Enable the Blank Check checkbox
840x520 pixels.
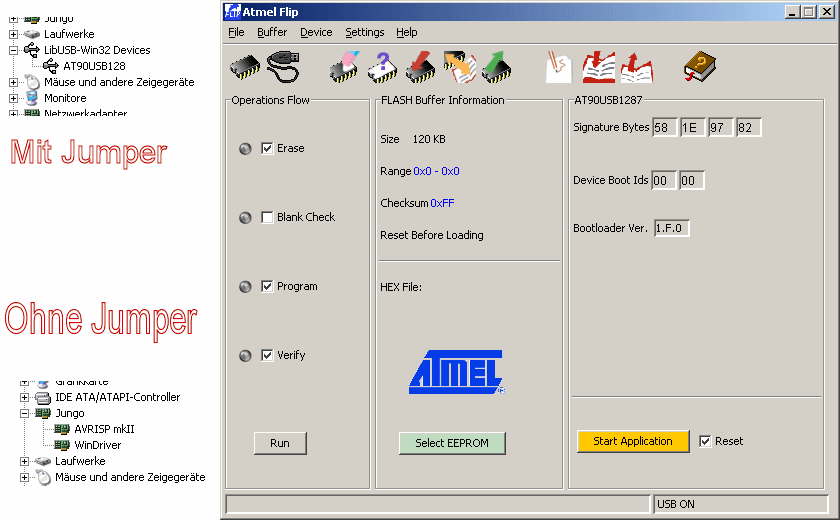(267, 217)
